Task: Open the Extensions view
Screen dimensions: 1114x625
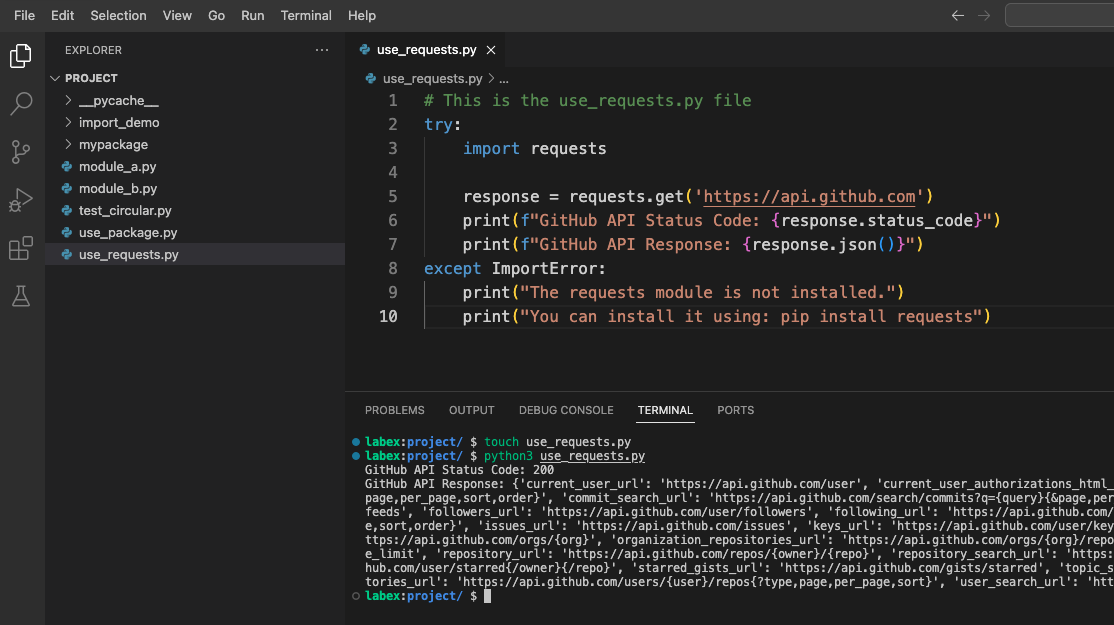Action: click(21, 248)
